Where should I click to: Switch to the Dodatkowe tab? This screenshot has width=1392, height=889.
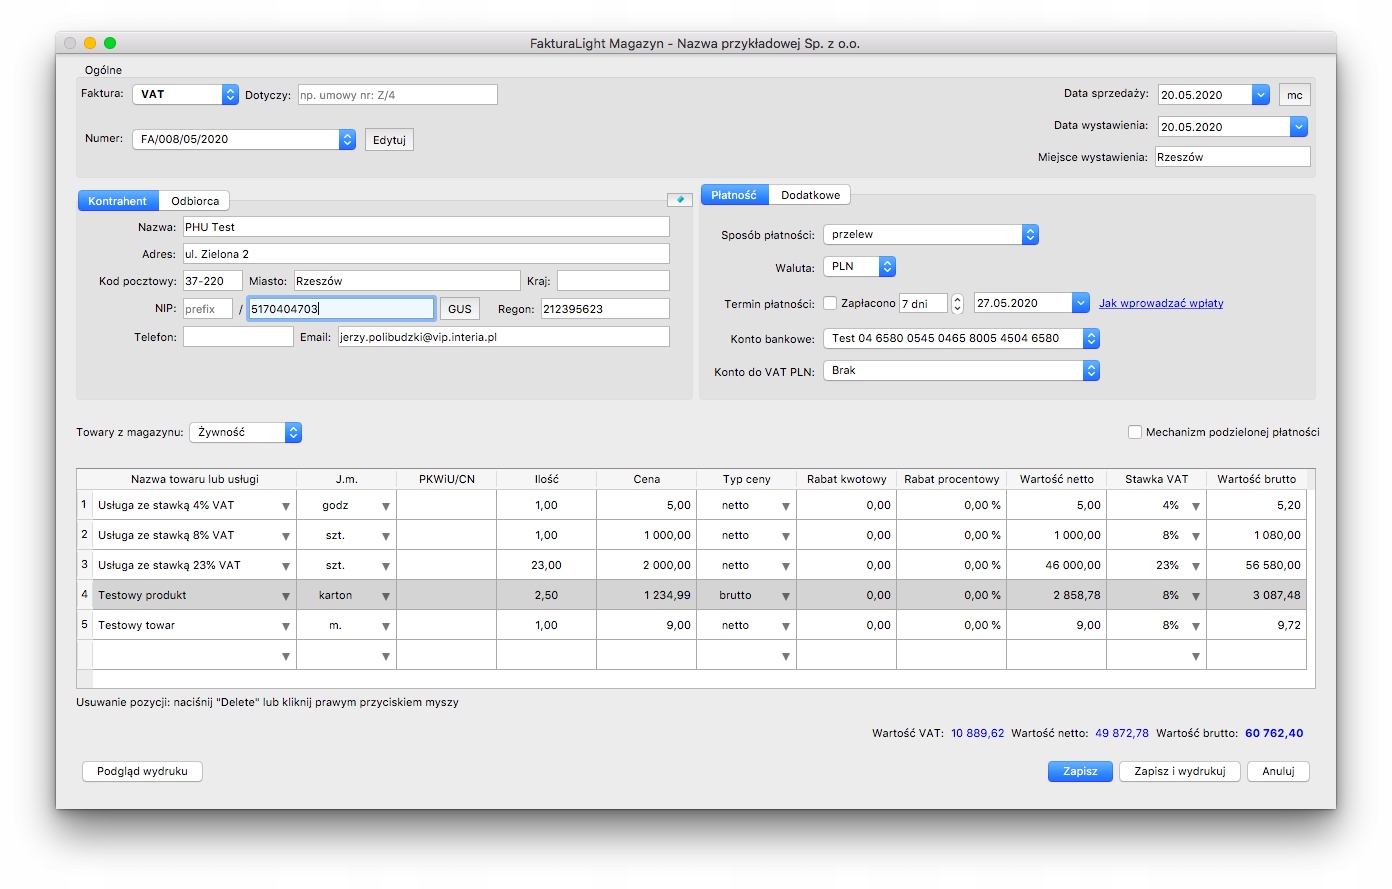[x=810, y=195]
